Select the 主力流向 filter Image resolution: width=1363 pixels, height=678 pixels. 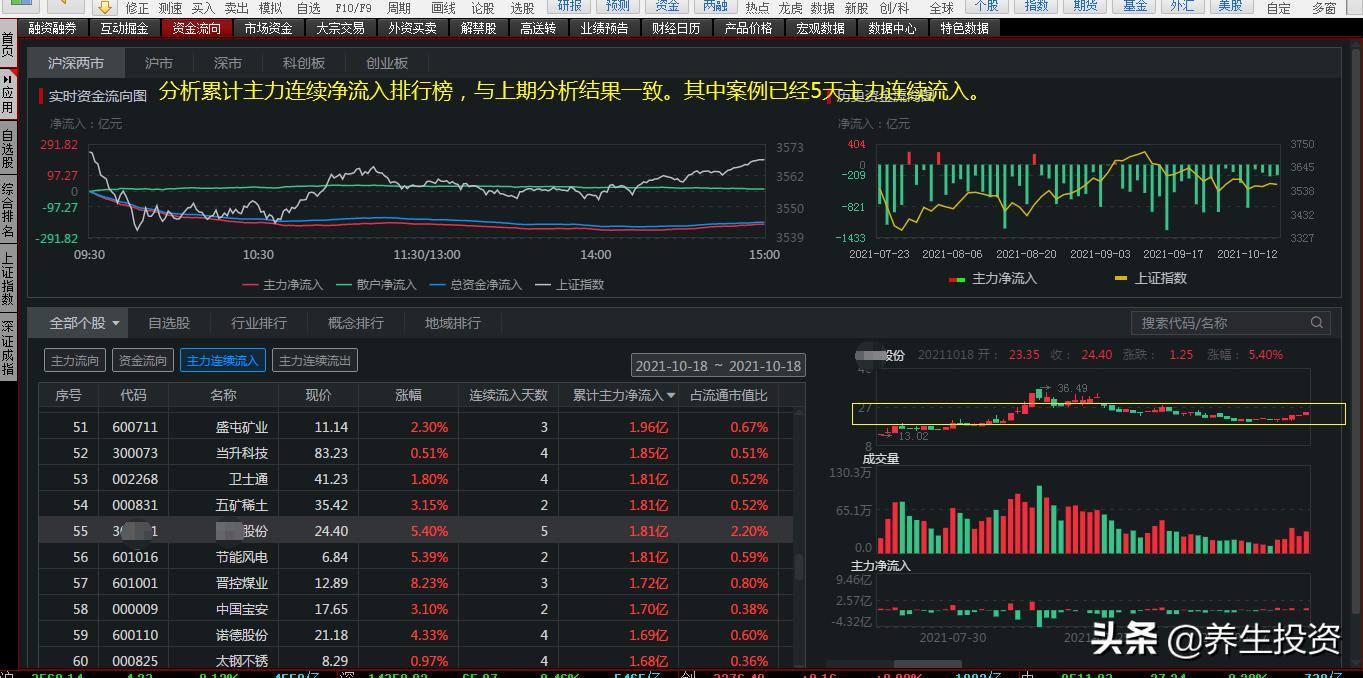75,361
